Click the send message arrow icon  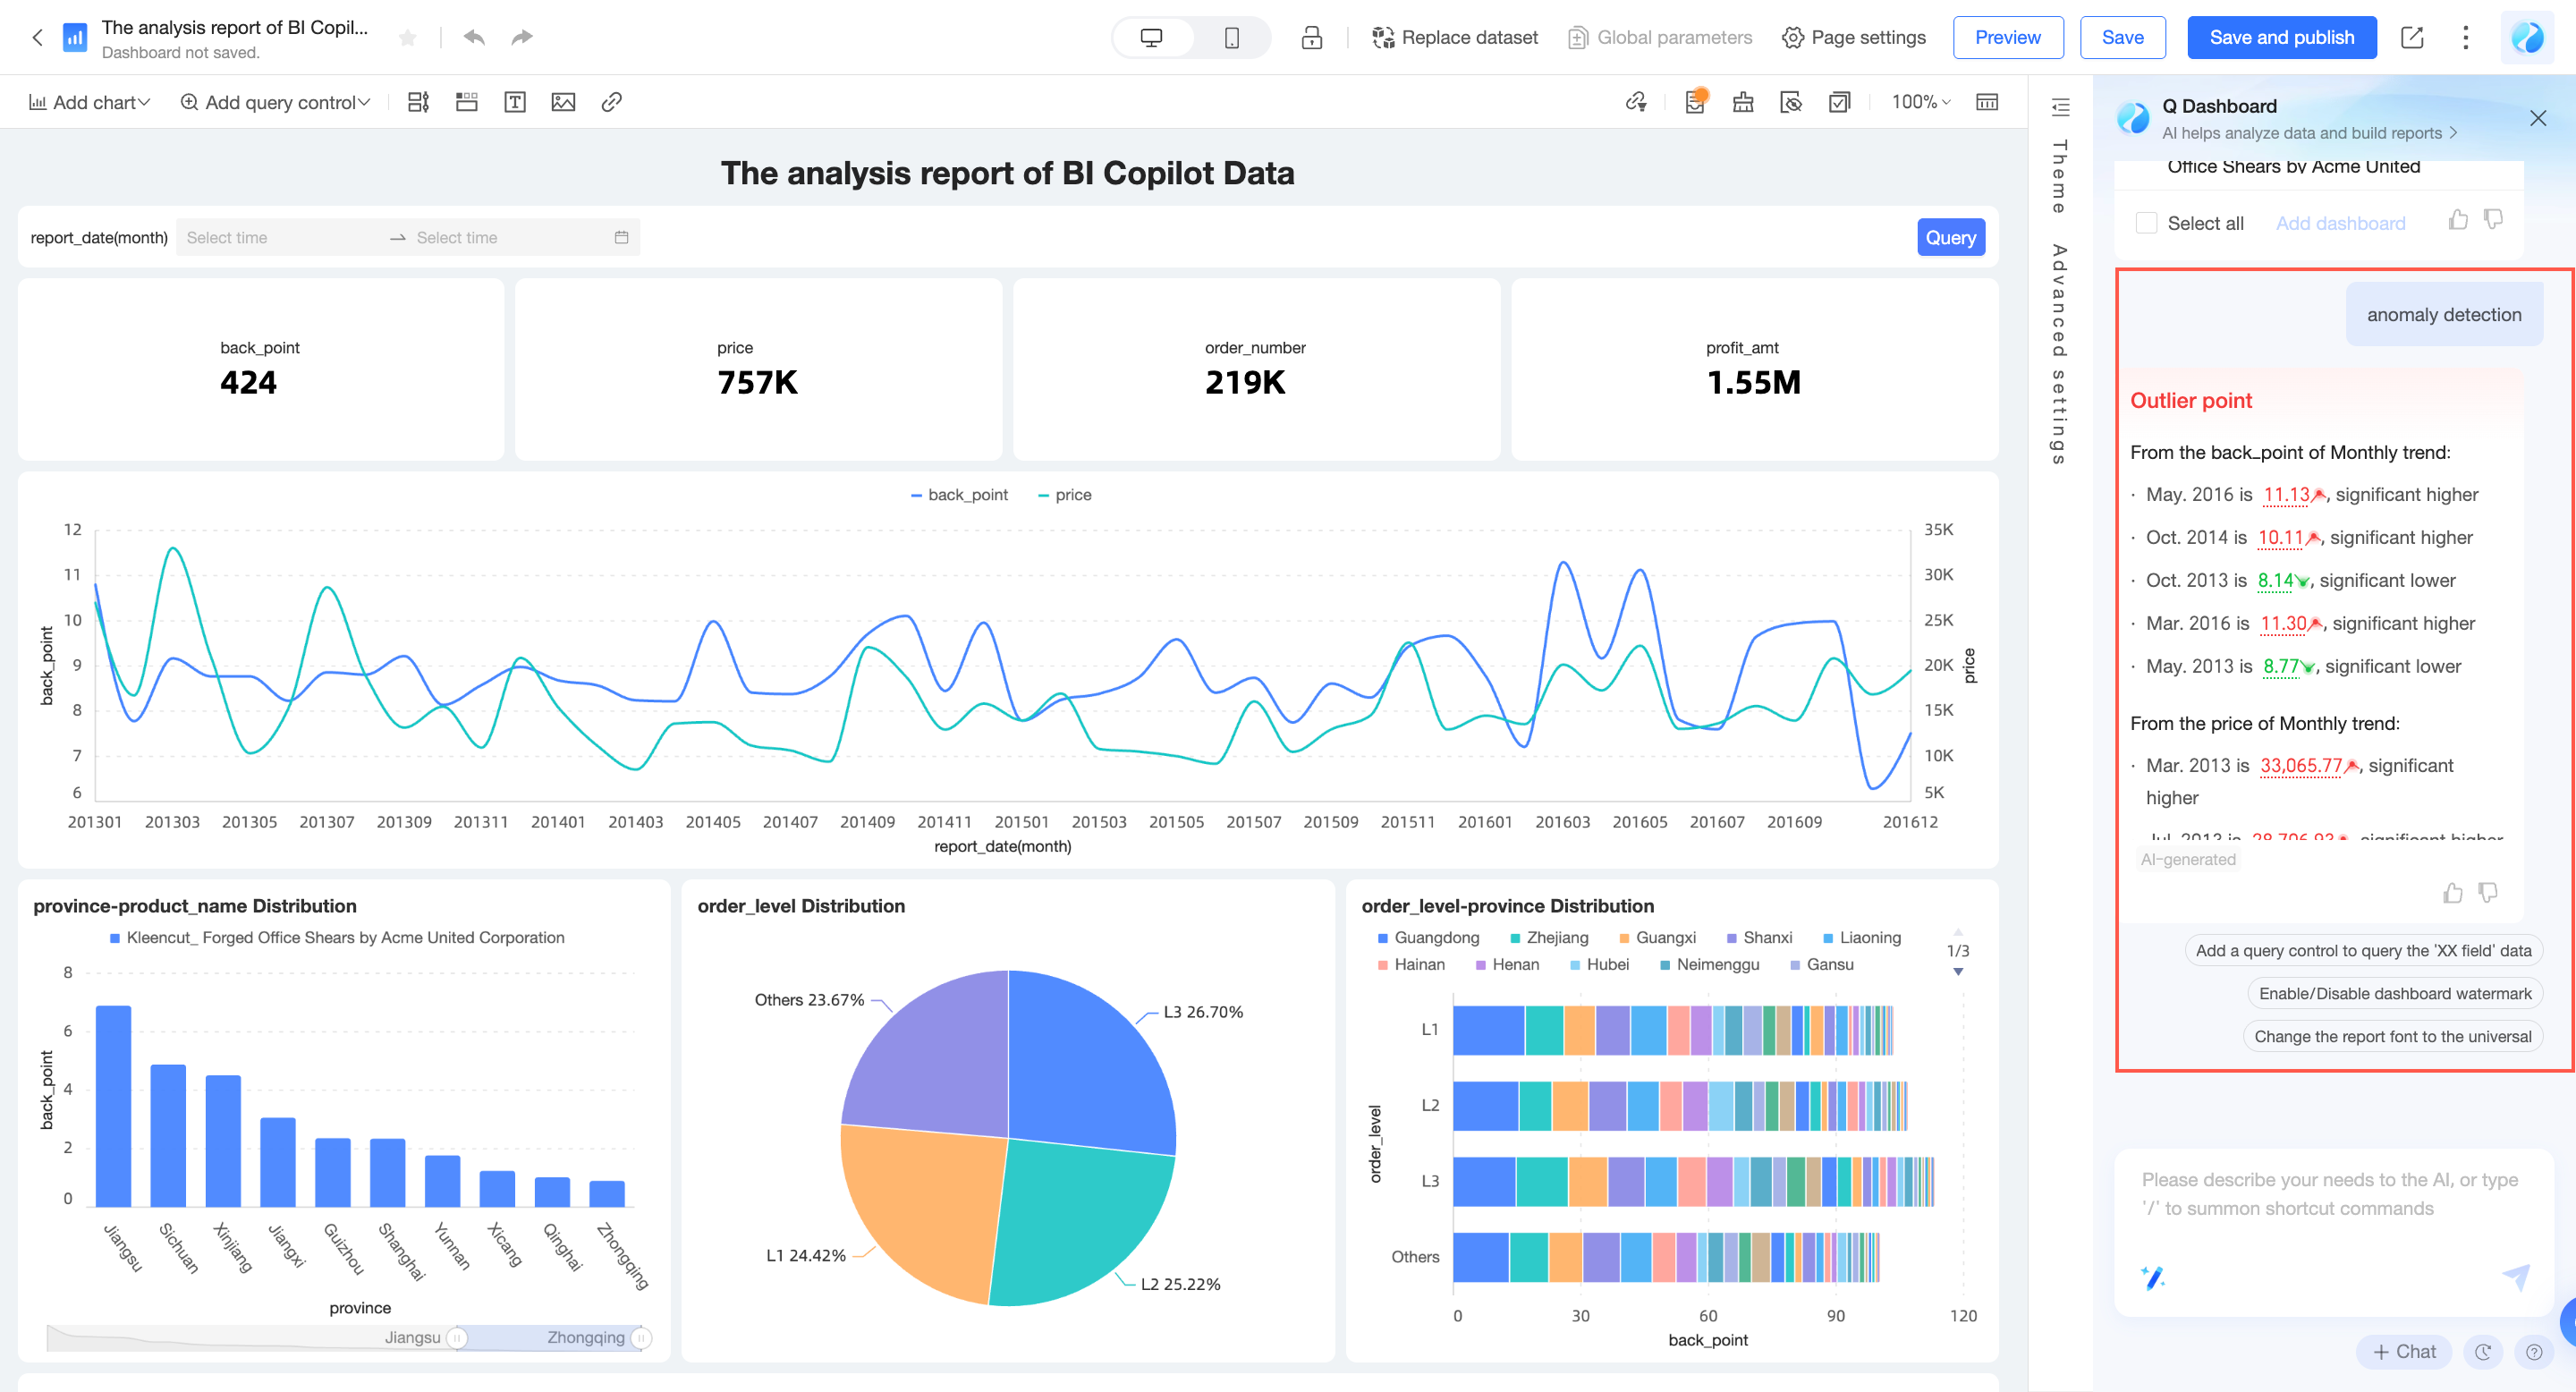(x=2516, y=1276)
